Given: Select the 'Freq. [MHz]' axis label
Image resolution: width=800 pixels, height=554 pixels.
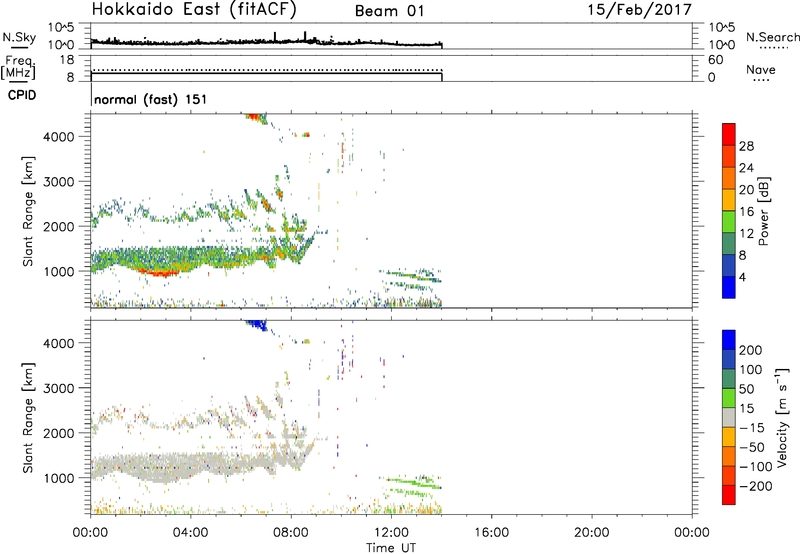Looking at the screenshot, I should click(18, 67).
